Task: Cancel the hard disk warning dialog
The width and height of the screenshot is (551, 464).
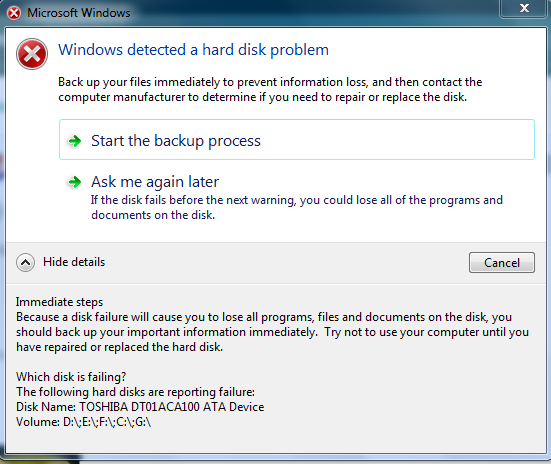Action: pyautogui.click(x=502, y=263)
